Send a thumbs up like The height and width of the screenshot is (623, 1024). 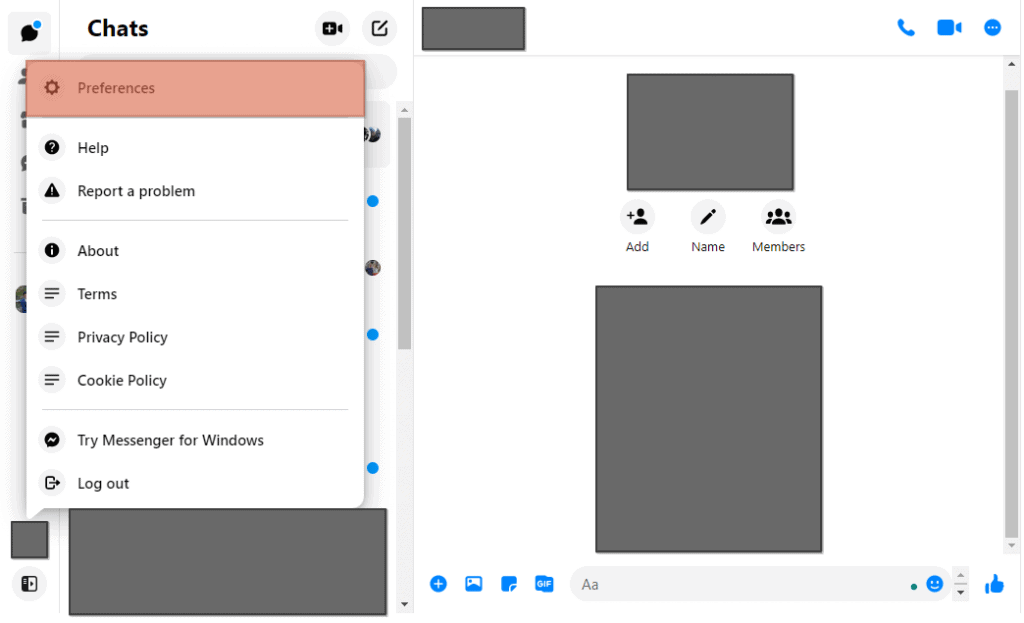coord(993,583)
